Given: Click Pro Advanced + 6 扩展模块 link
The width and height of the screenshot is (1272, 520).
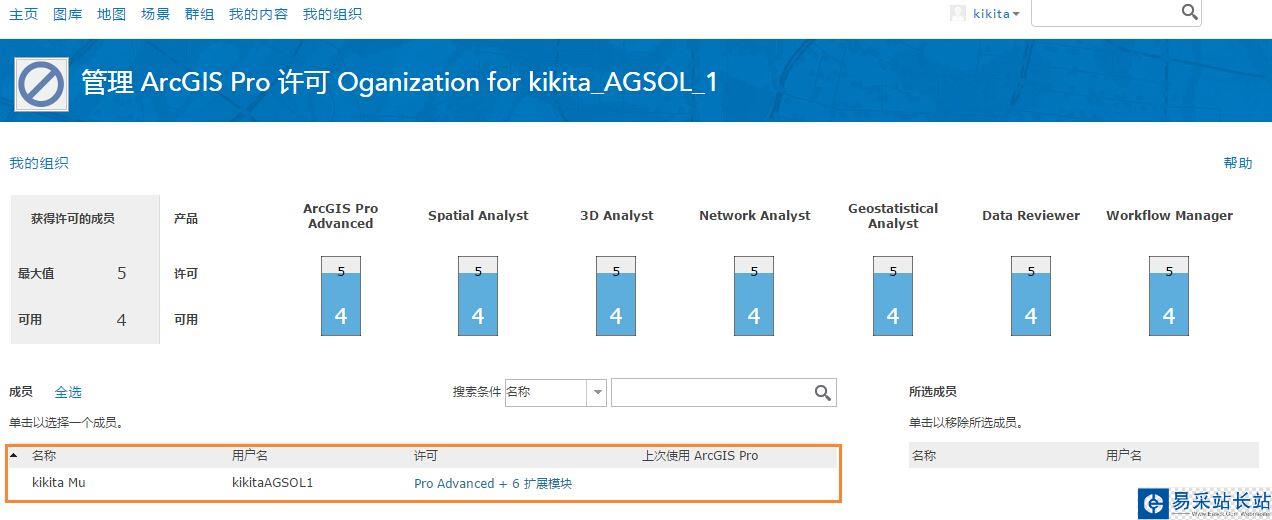Looking at the screenshot, I should click(493, 483).
